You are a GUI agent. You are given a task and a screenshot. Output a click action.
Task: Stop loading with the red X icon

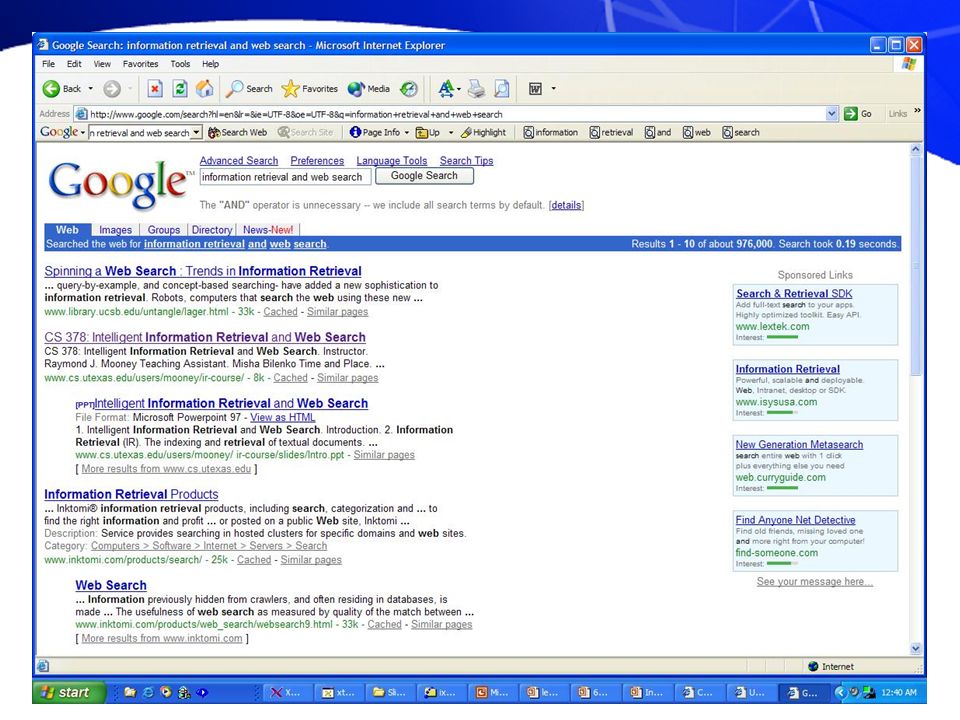tap(156, 89)
